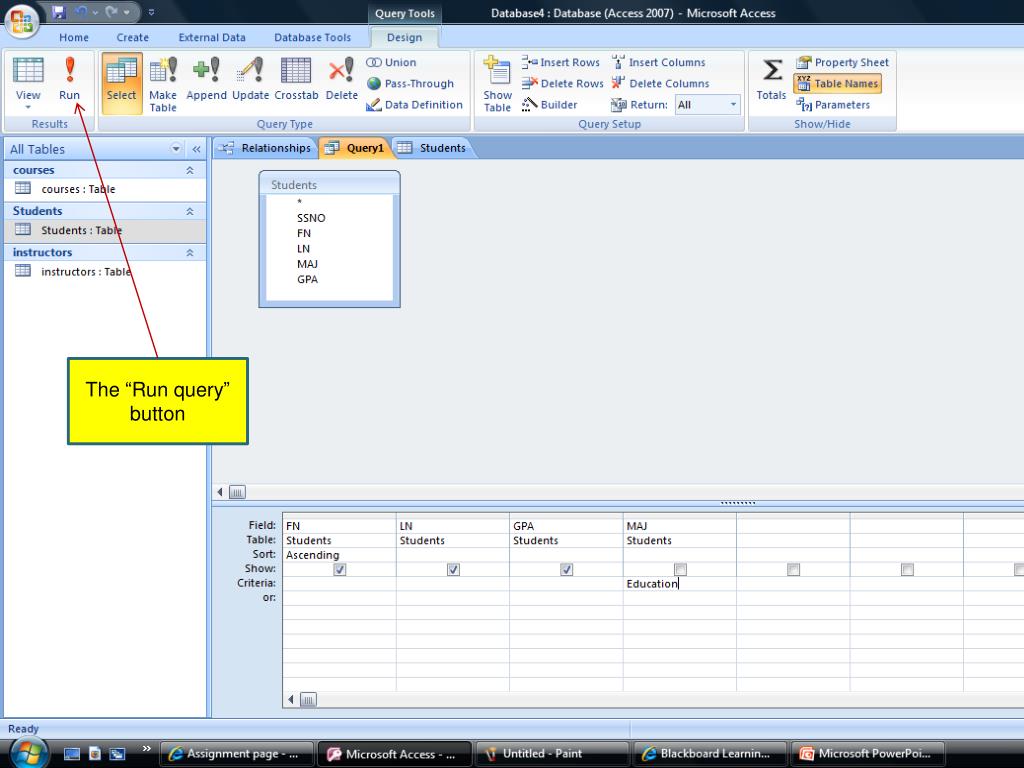
Task: Open the Create ribbon tab
Action: coord(133,37)
